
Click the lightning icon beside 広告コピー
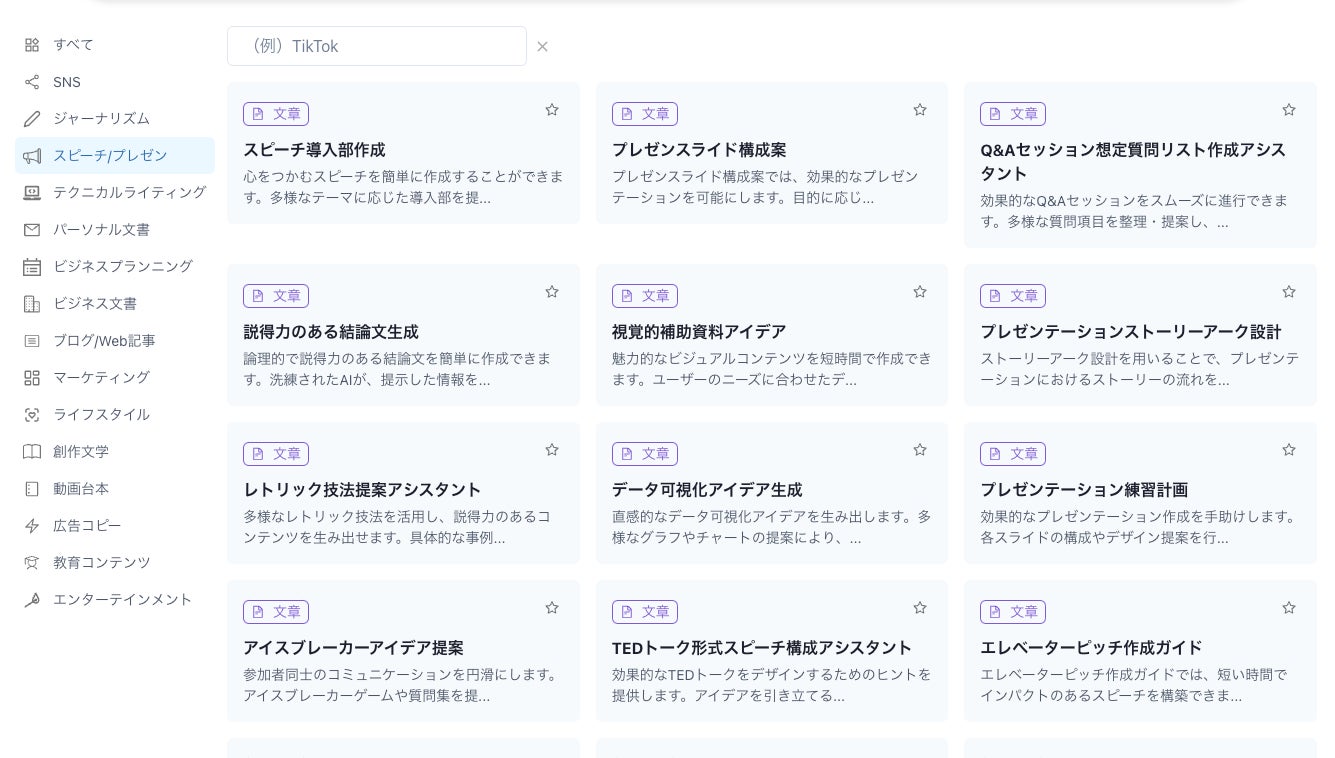click(x=32, y=526)
